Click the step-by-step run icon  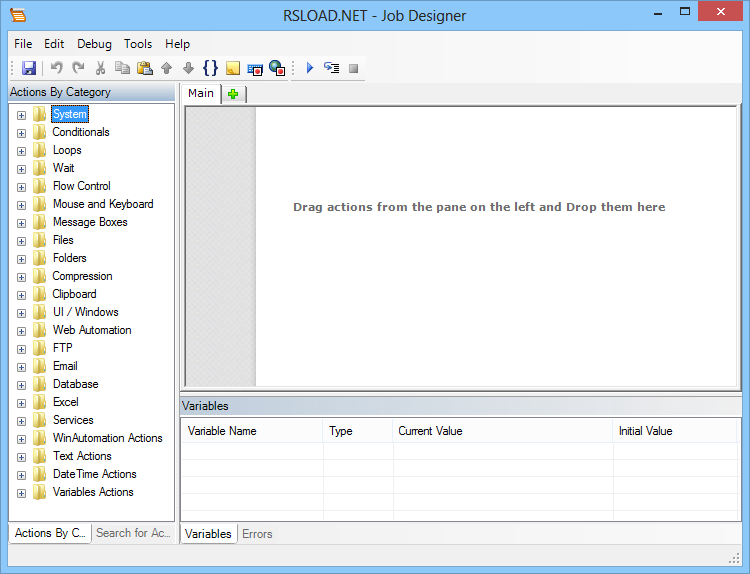pyautogui.click(x=331, y=68)
